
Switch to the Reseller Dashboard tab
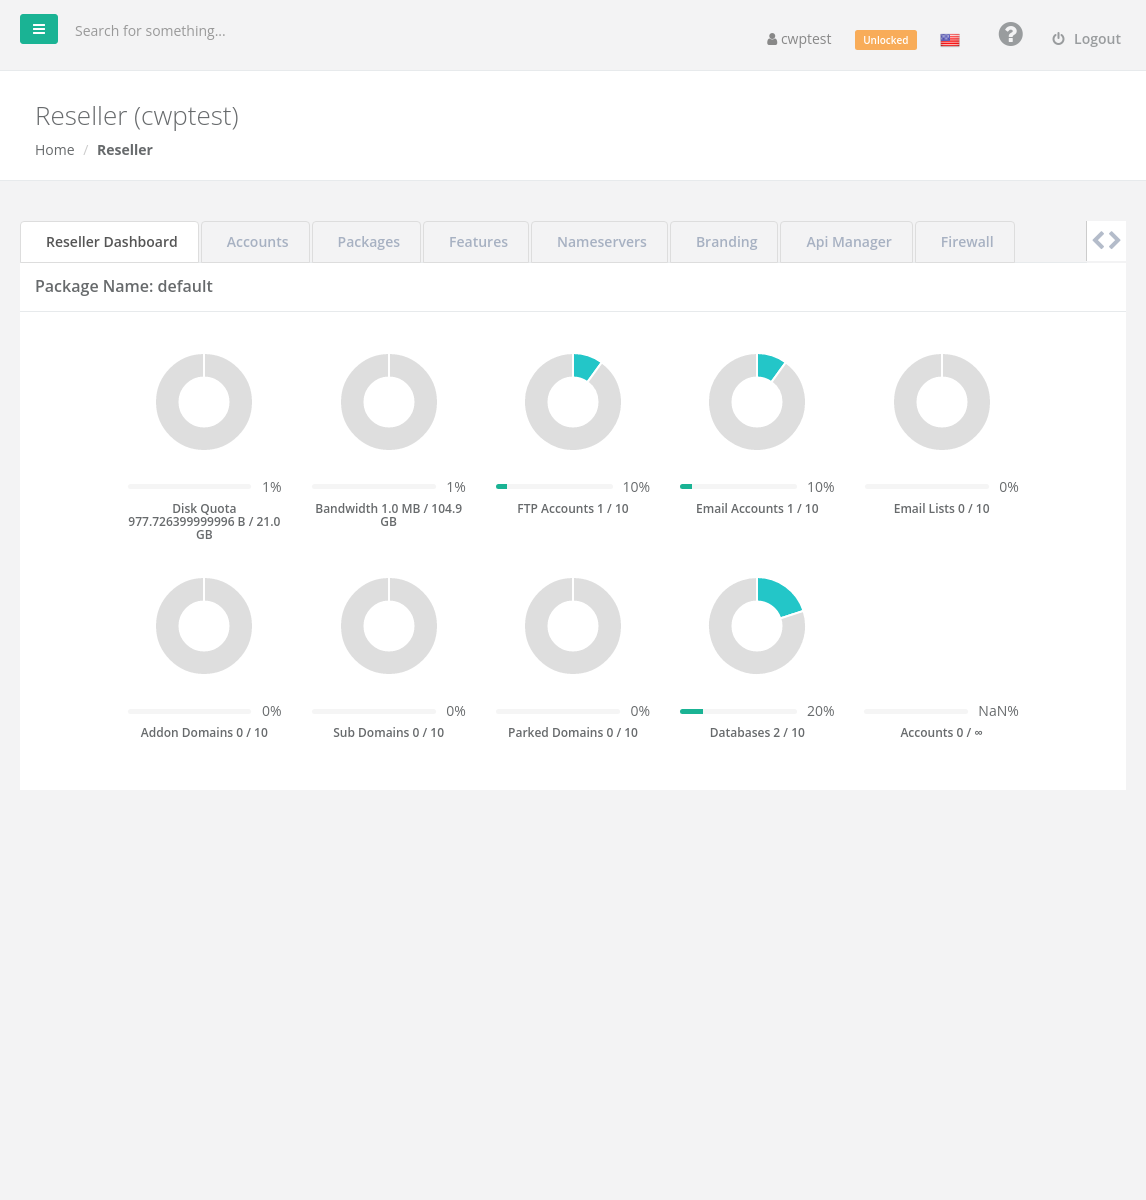tap(110, 242)
